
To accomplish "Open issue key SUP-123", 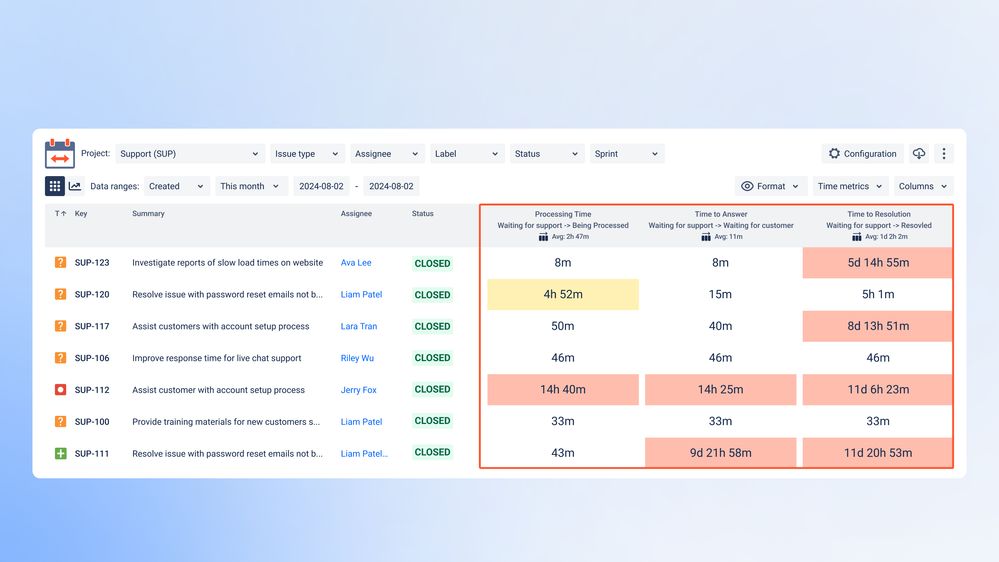I will 92,263.
